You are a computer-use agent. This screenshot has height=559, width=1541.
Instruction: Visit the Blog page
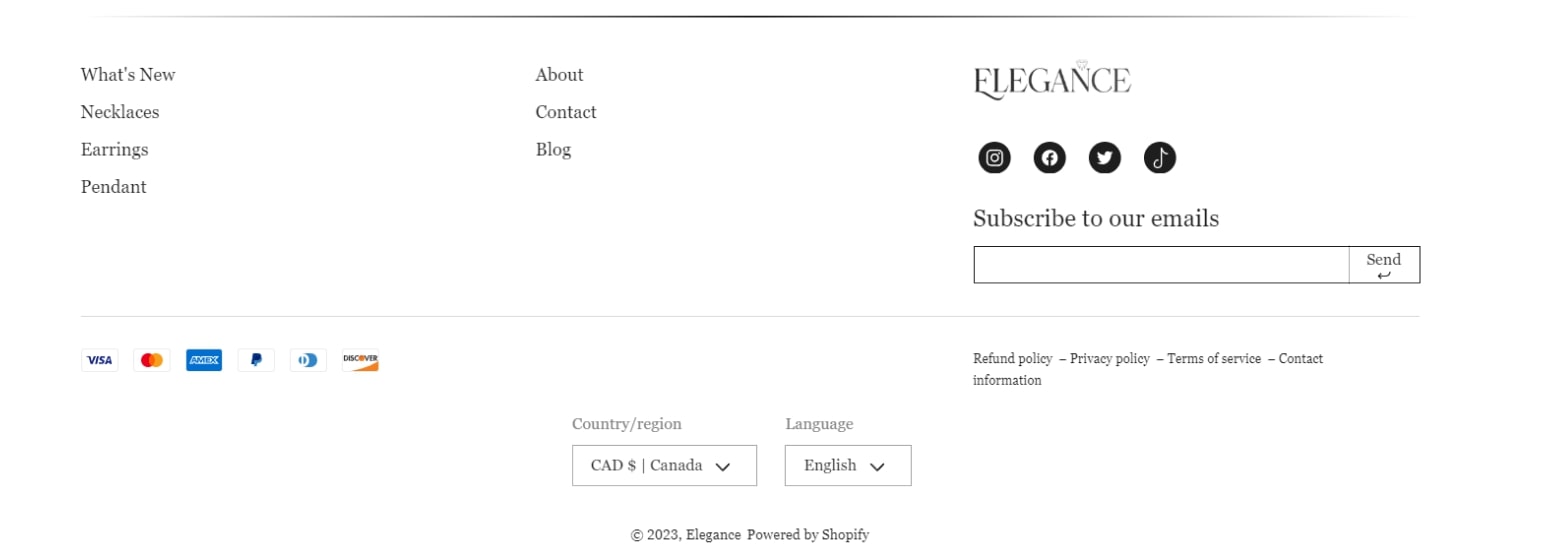[x=553, y=150]
